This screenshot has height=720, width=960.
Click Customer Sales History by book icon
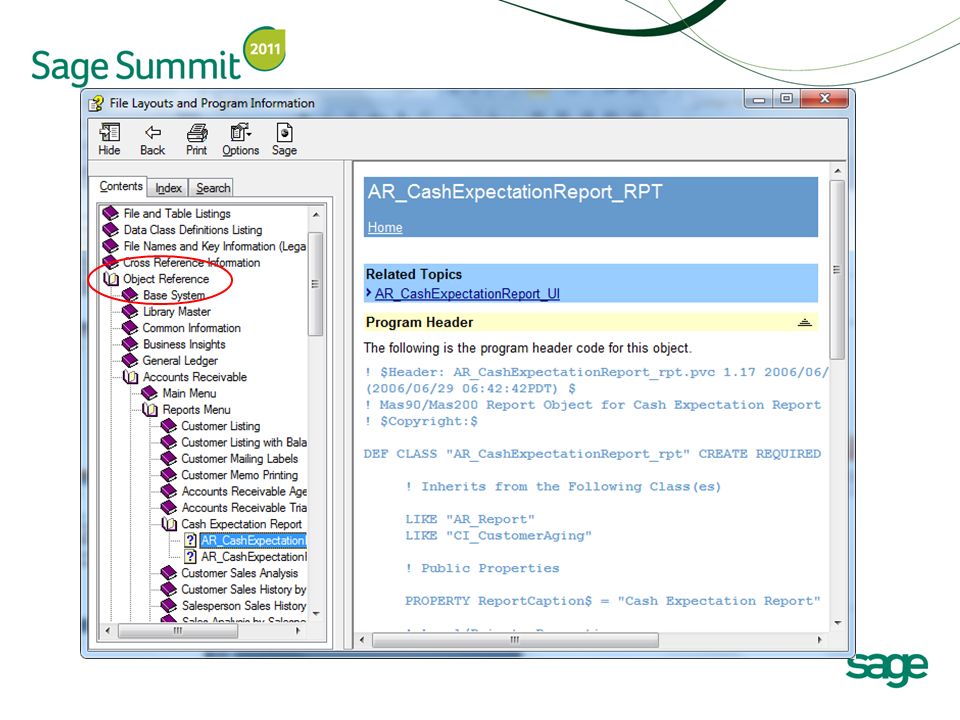[x=168, y=590]
